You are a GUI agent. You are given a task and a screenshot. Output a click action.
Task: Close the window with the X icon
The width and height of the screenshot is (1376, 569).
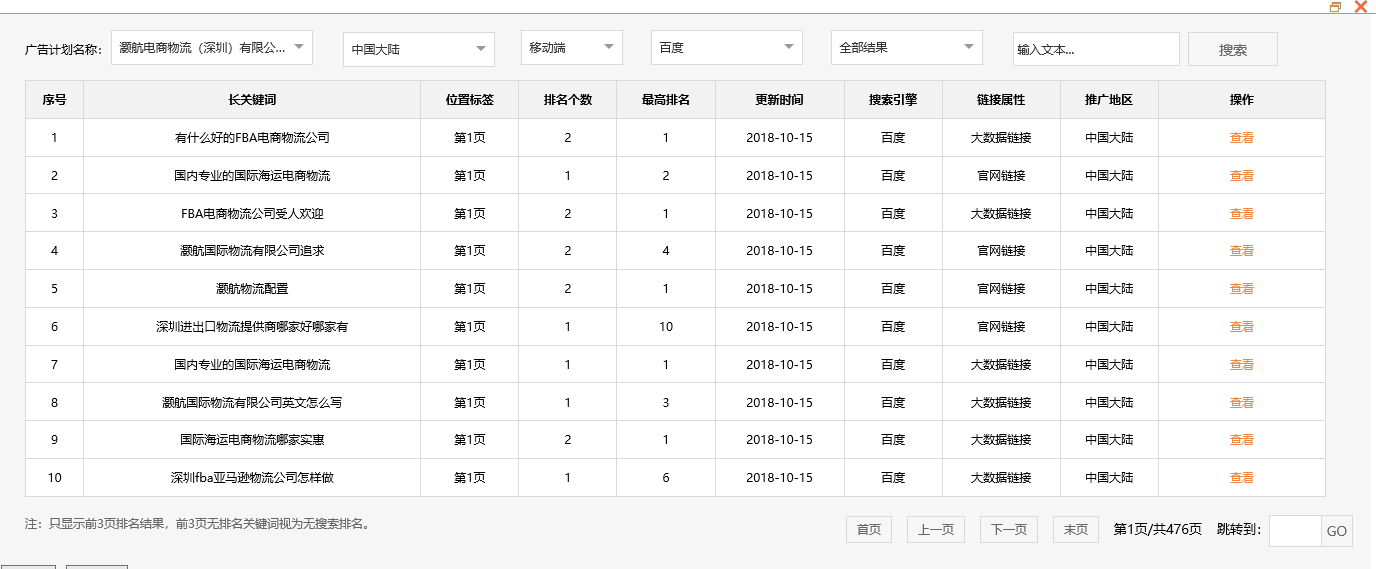point(1360,7)
